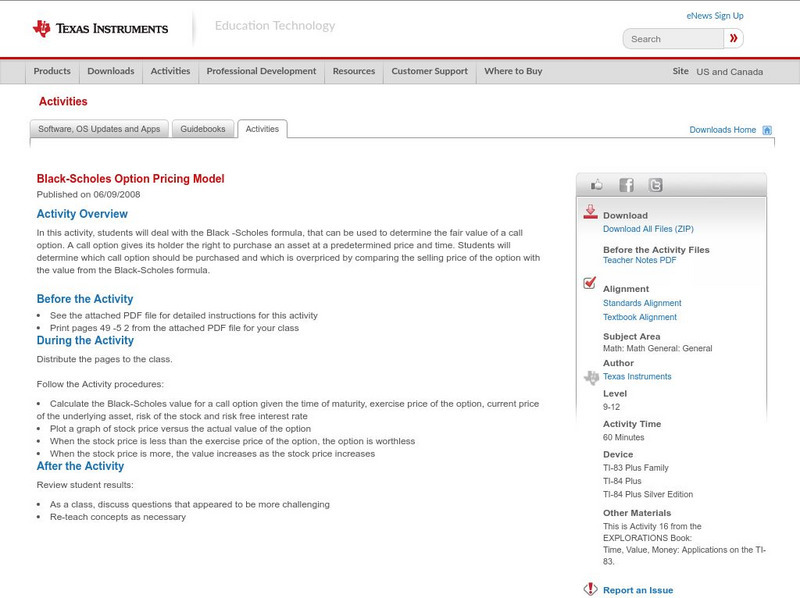The width and height of the screenshot is (800, 598).
Task: View the Standards Alignment
Action: 642,303
